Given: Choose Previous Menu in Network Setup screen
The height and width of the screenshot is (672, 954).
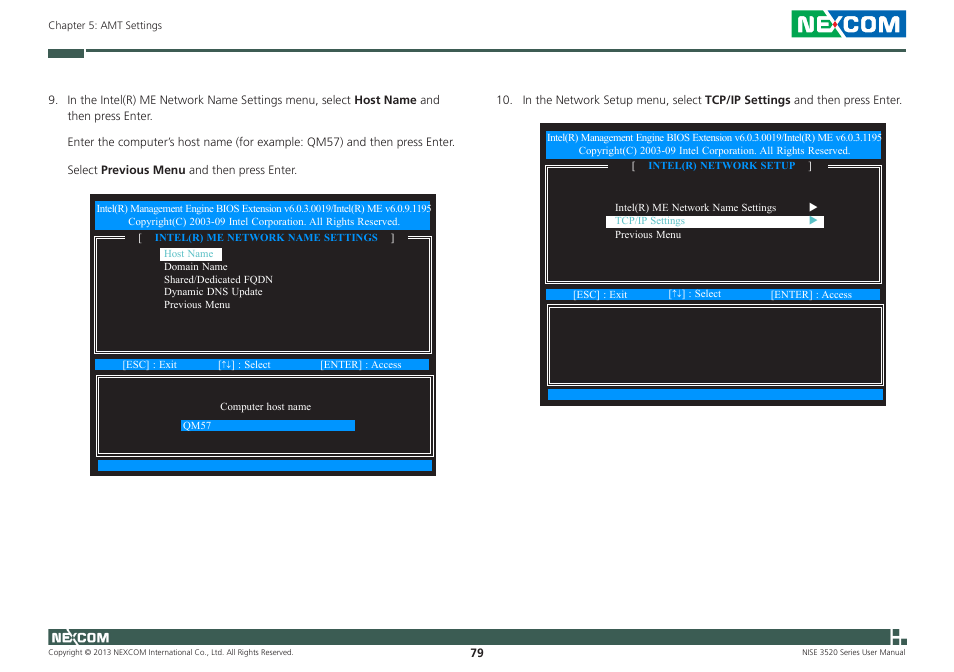Looking at the screenshot, I should coord(648,235).
